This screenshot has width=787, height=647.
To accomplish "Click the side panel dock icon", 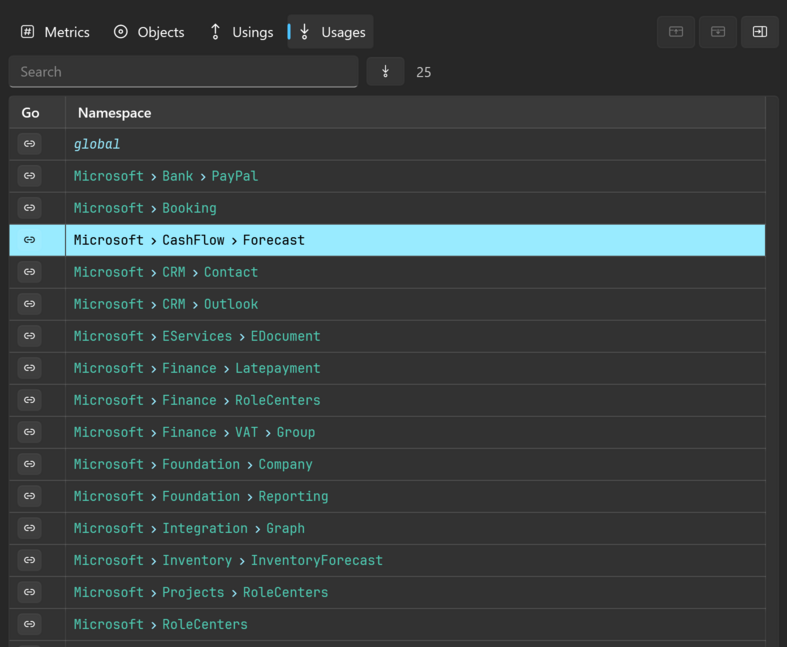I will tap(760, 32).
